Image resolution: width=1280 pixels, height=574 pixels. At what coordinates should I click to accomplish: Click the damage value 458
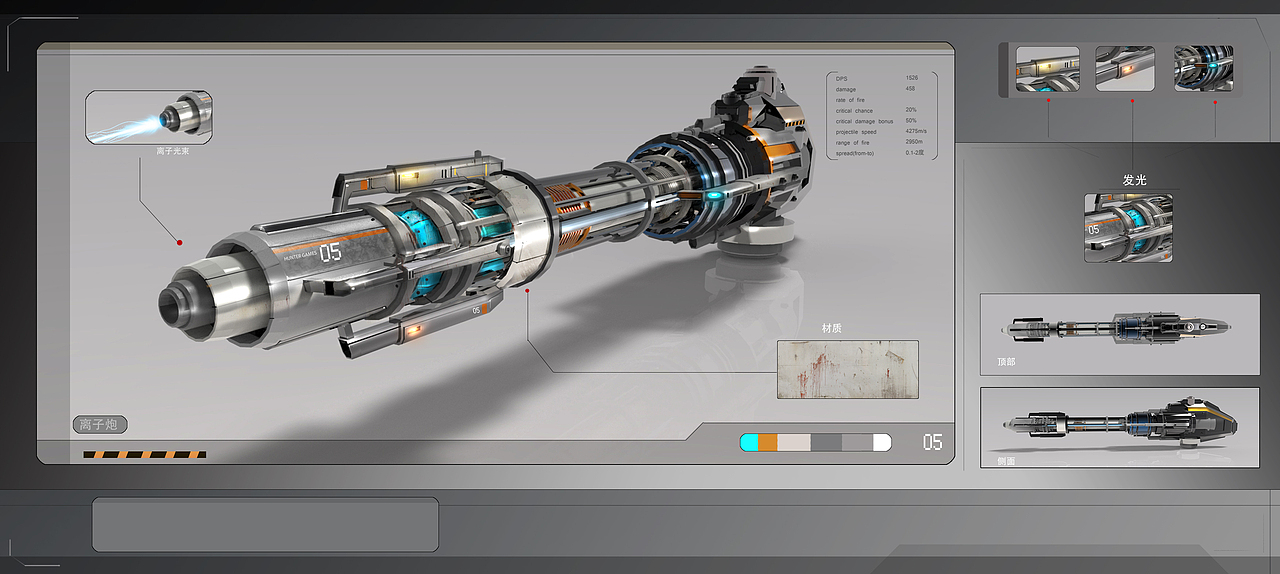pos(910,89)
